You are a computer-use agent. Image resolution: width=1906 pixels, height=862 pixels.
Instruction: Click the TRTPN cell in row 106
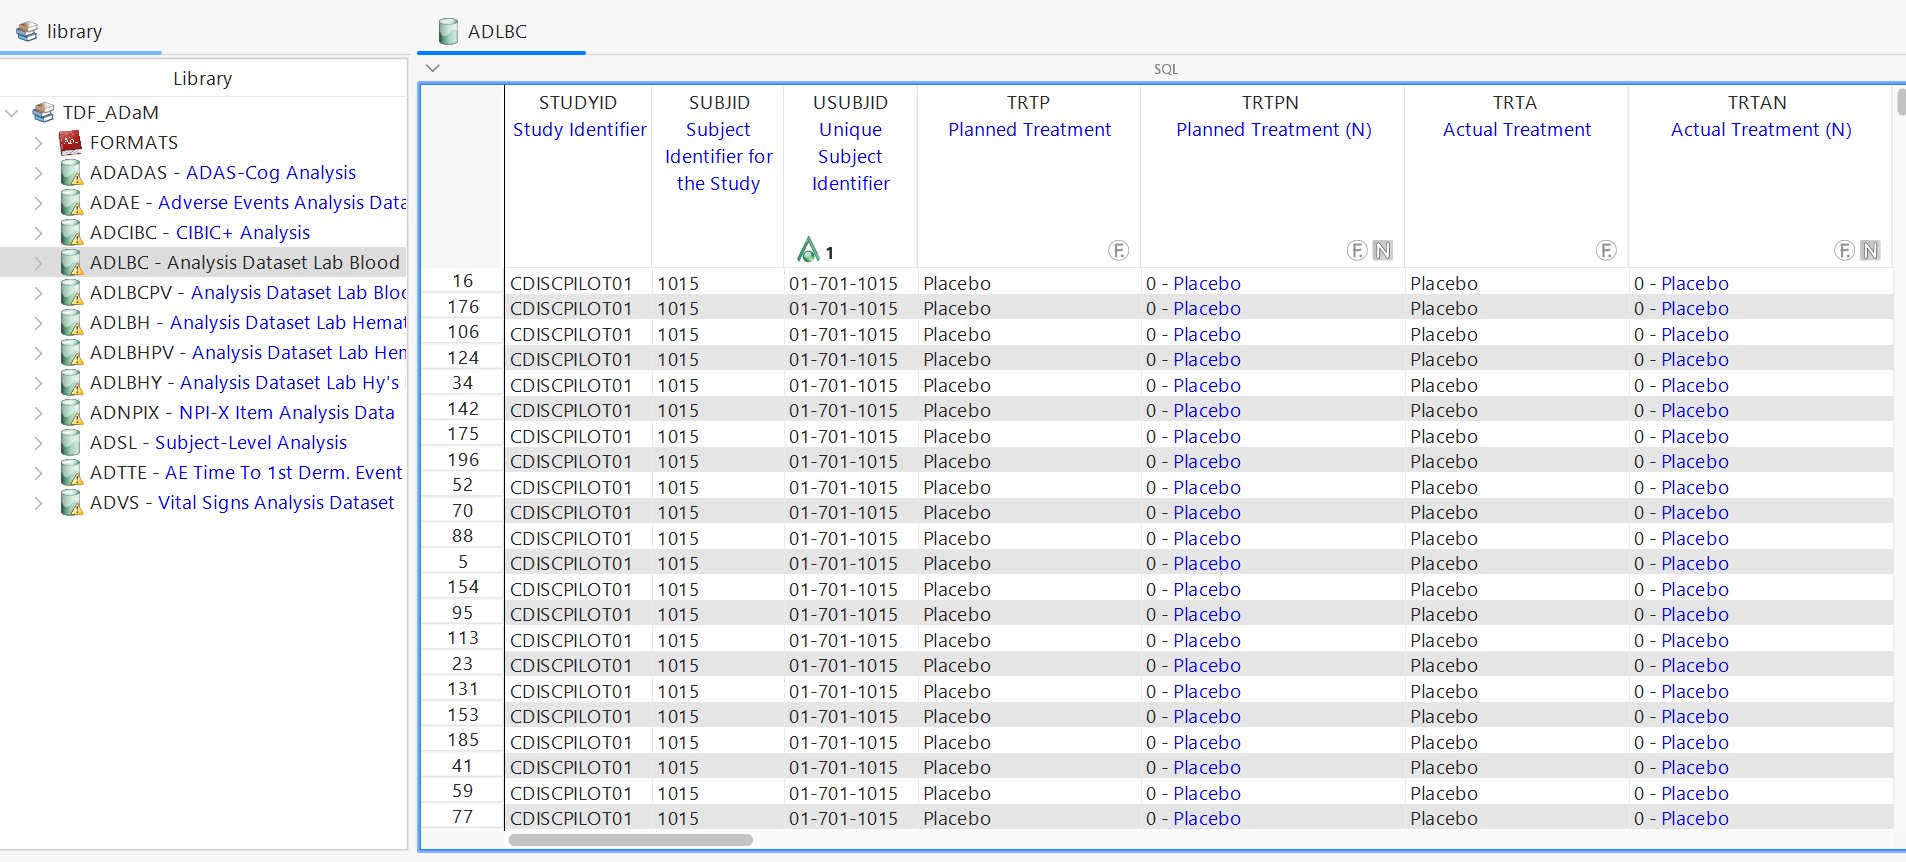point(1272,334)
